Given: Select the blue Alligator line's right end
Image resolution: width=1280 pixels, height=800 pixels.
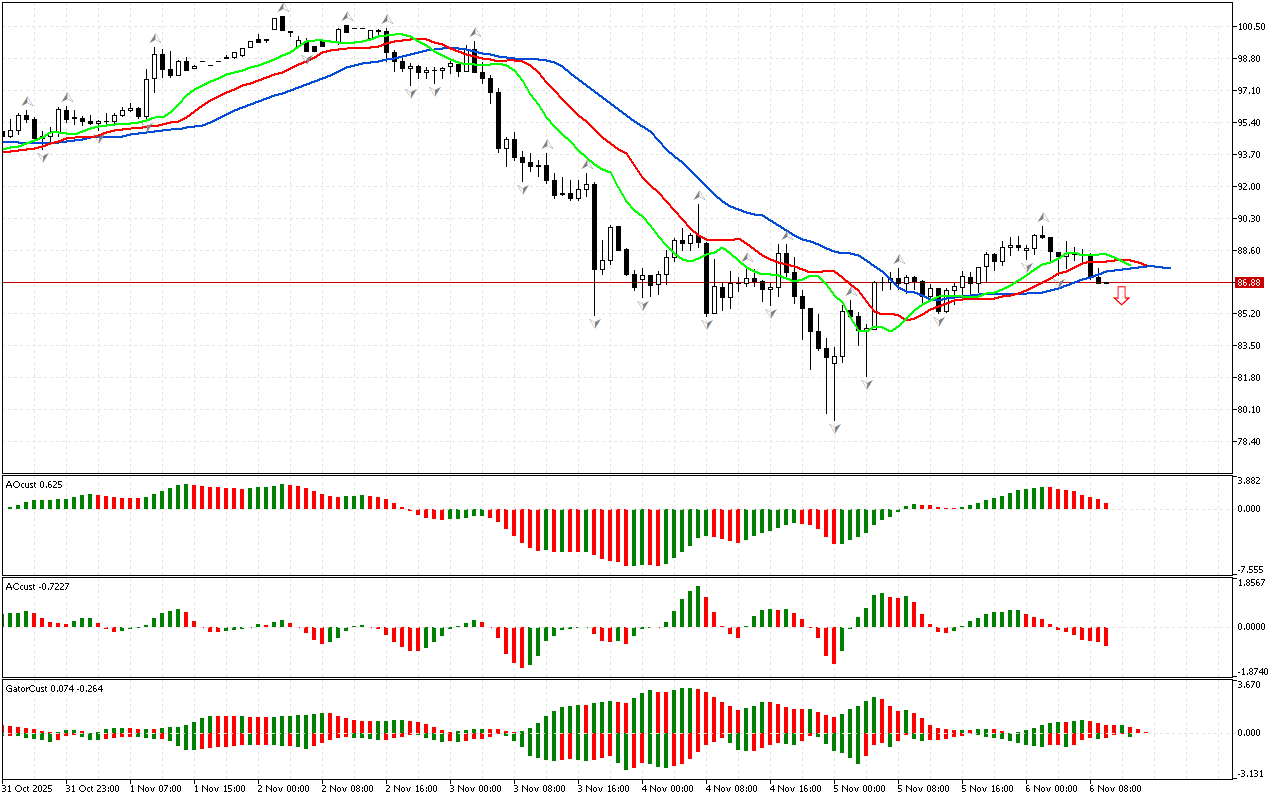Looking at the screenshot, I should [x=1168, y=268].
